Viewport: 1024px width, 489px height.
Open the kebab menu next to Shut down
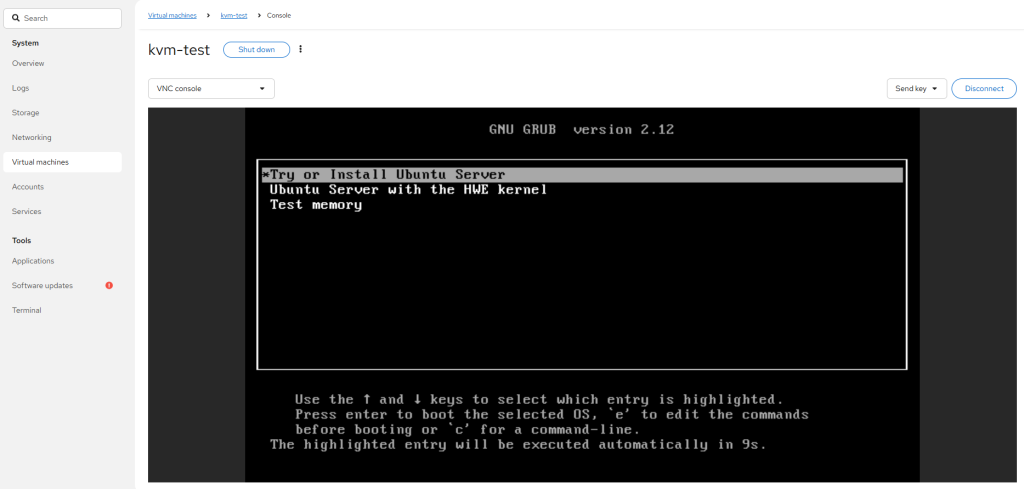300,49
